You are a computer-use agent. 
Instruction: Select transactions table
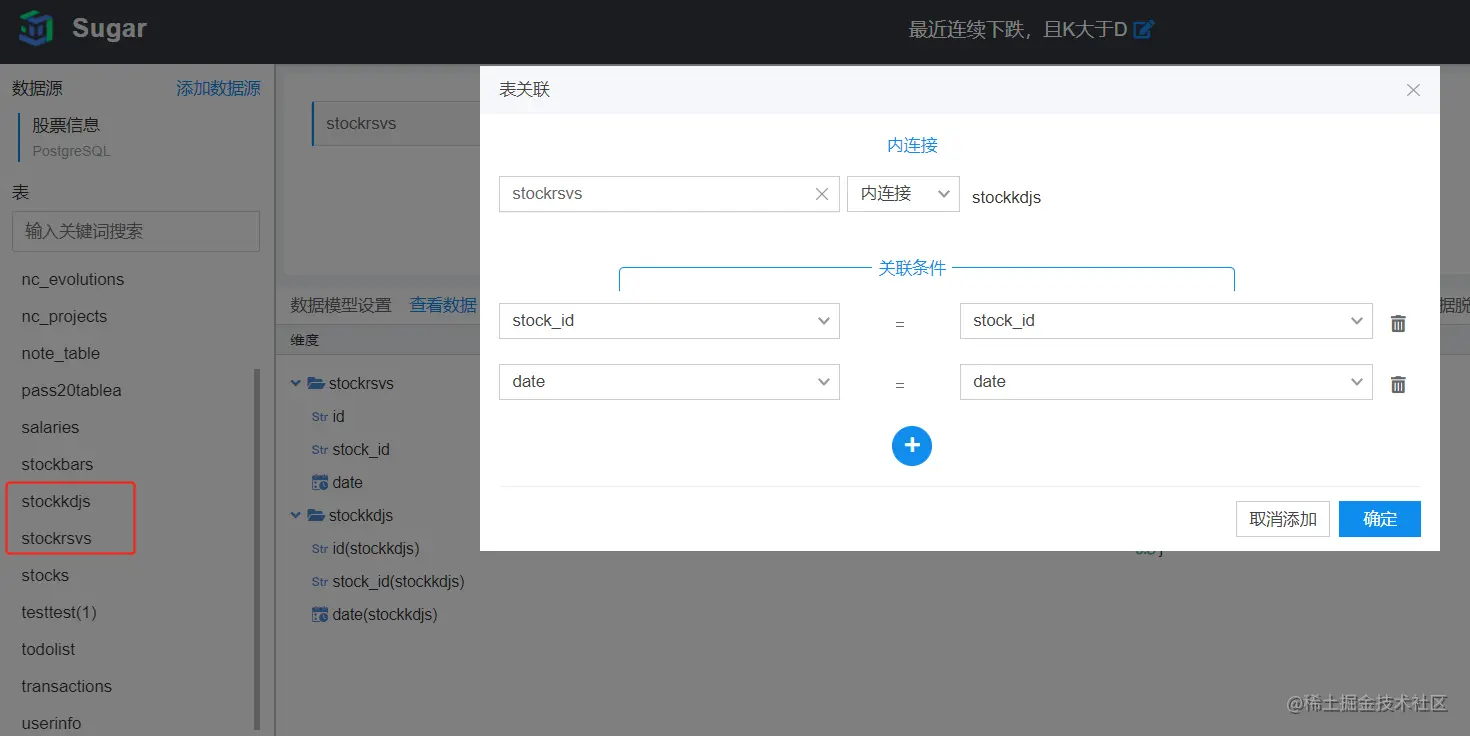tap(66, 687)
